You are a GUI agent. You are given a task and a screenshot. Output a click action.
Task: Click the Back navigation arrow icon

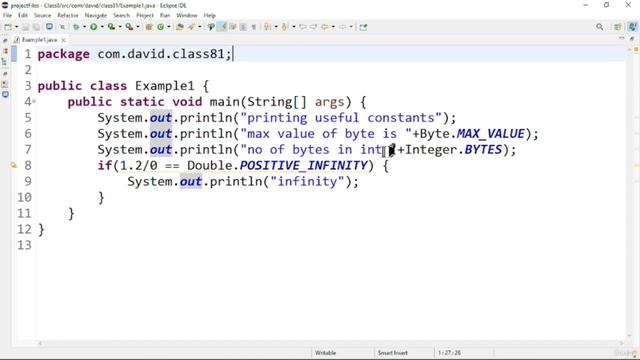pyautogui.click(x=324, y=27)
